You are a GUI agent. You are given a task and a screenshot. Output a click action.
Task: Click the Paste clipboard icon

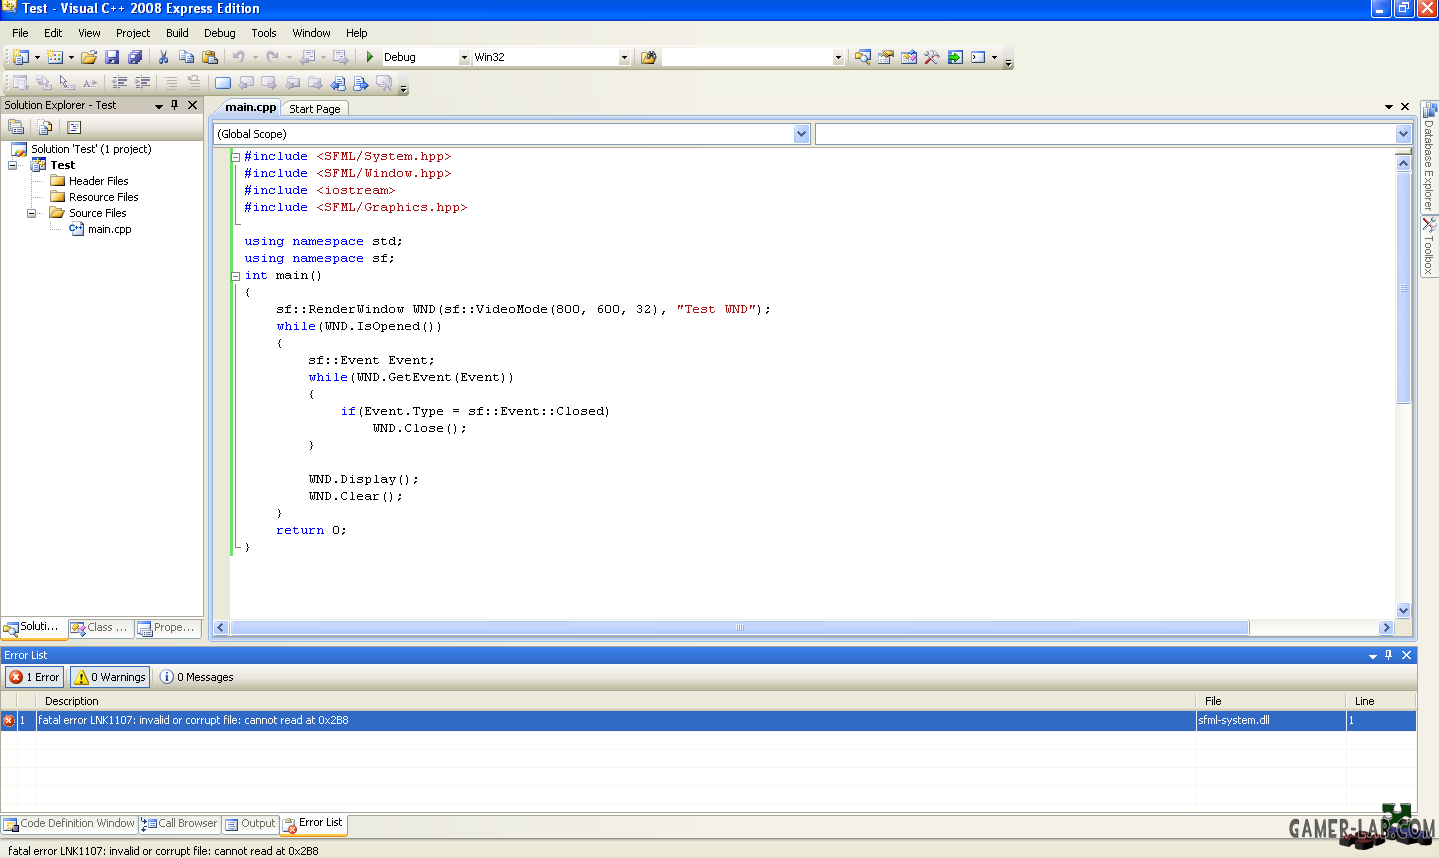[209, 57]
